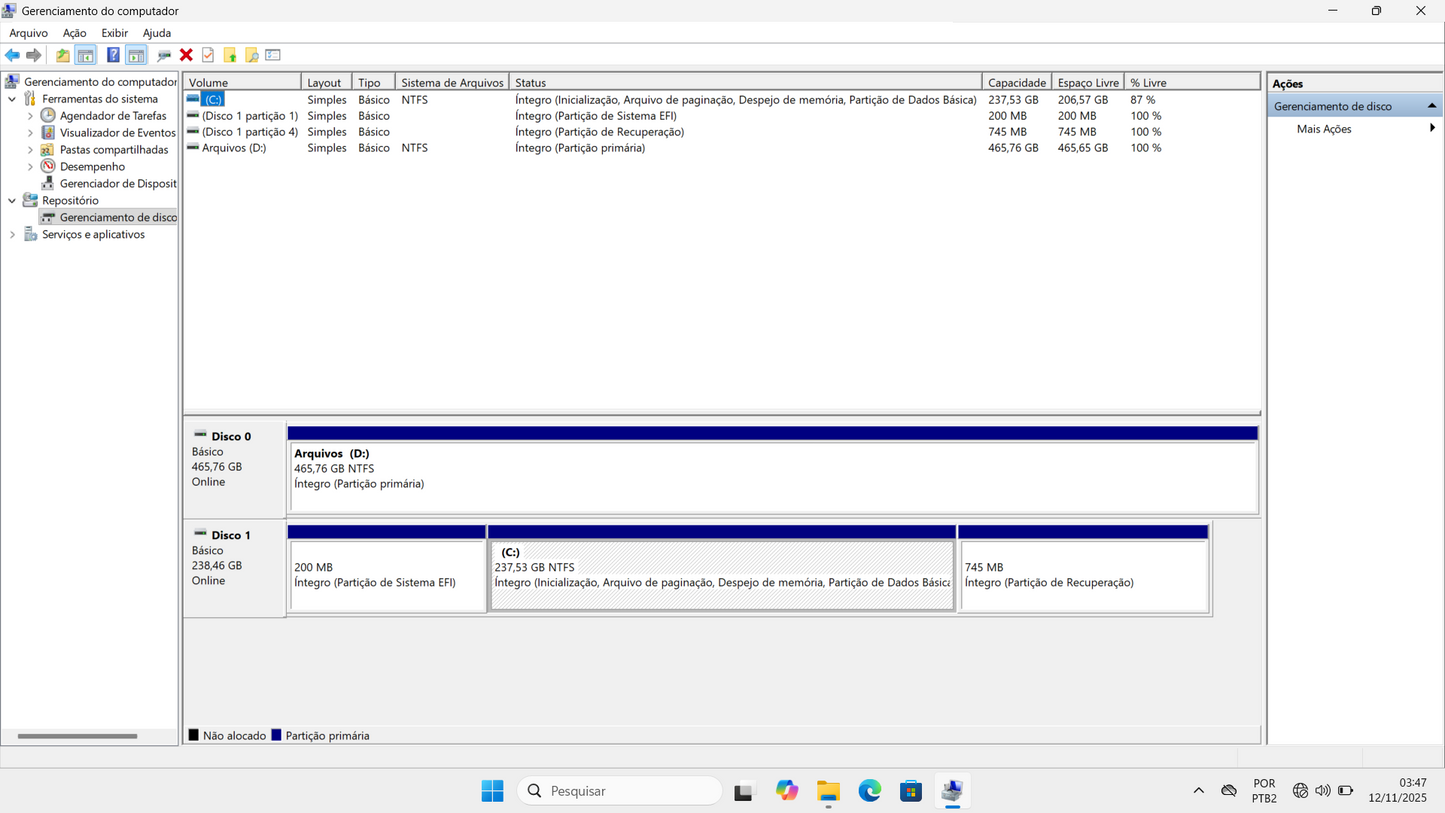The height and width of the screenshot is (813, 1445).
Task: Open the Exibir menu
Action: point(114,32)
